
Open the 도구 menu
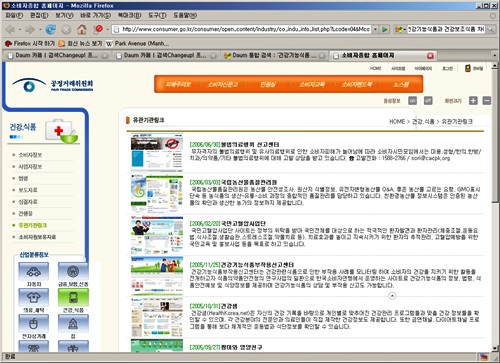(x=157, y=15)
